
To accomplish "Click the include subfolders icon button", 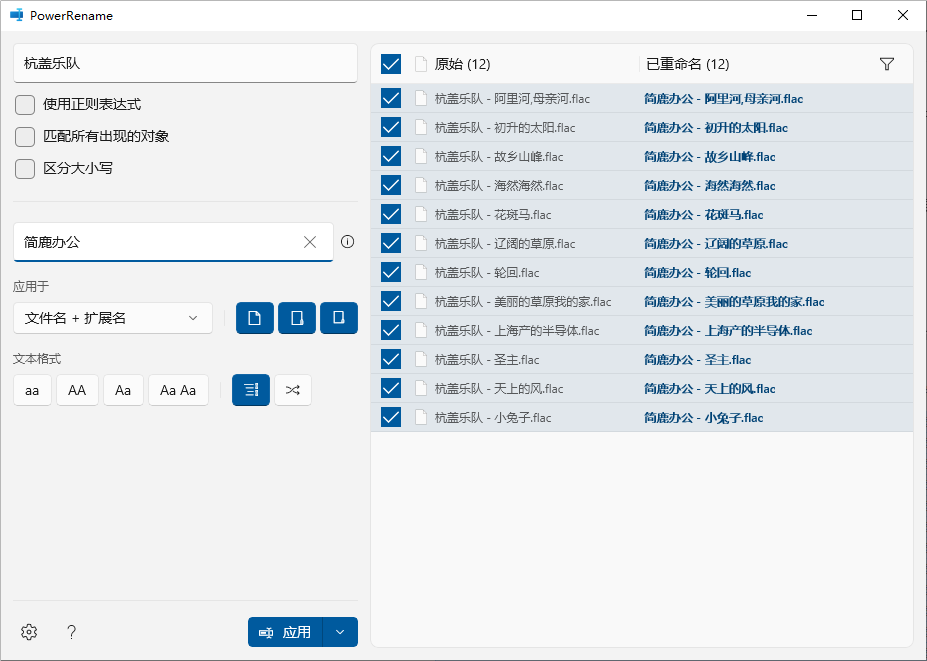I will click(338, 317).
